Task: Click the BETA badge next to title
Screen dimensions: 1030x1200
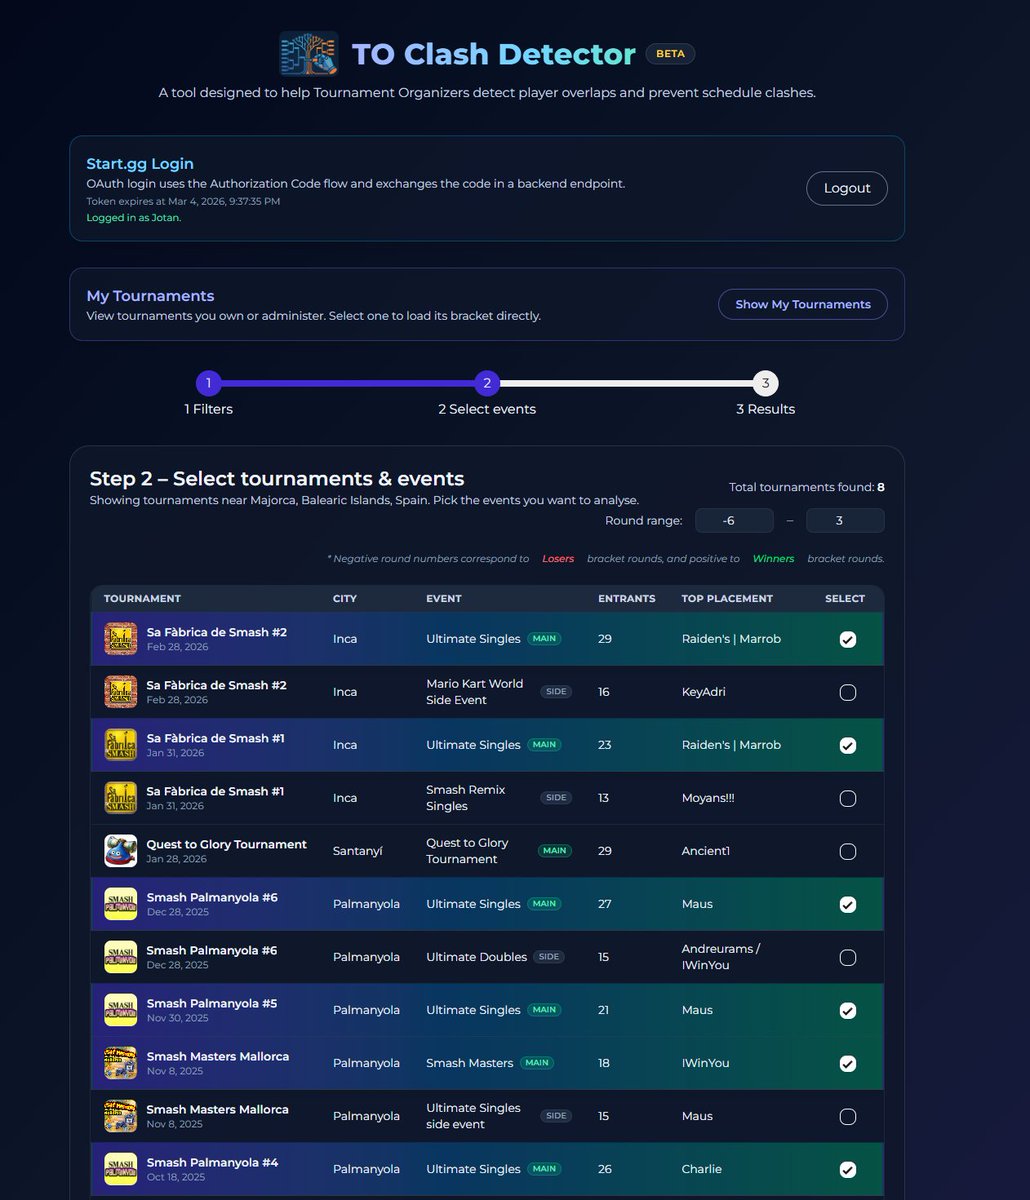Action: pyautogui.click(x=670, y=54)
